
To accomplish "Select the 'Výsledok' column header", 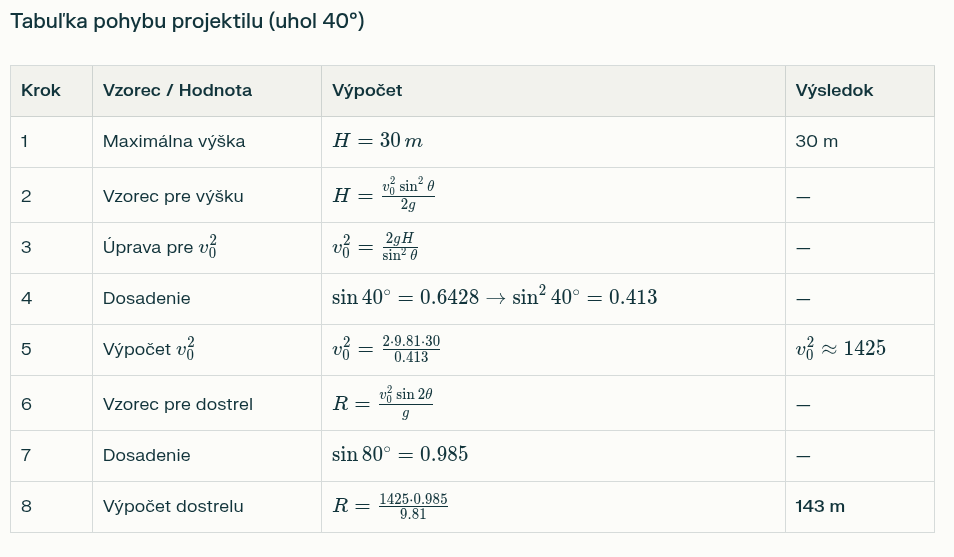I will [x=834, y=90].
